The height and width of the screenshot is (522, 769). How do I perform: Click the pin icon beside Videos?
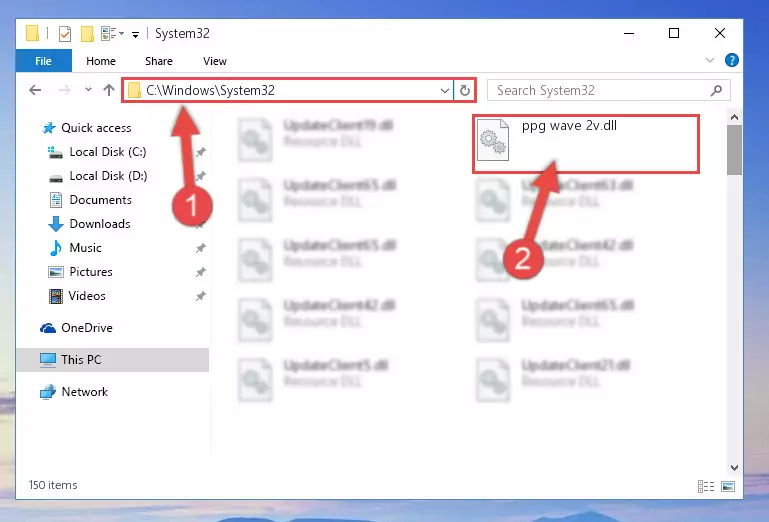(201, 296)
